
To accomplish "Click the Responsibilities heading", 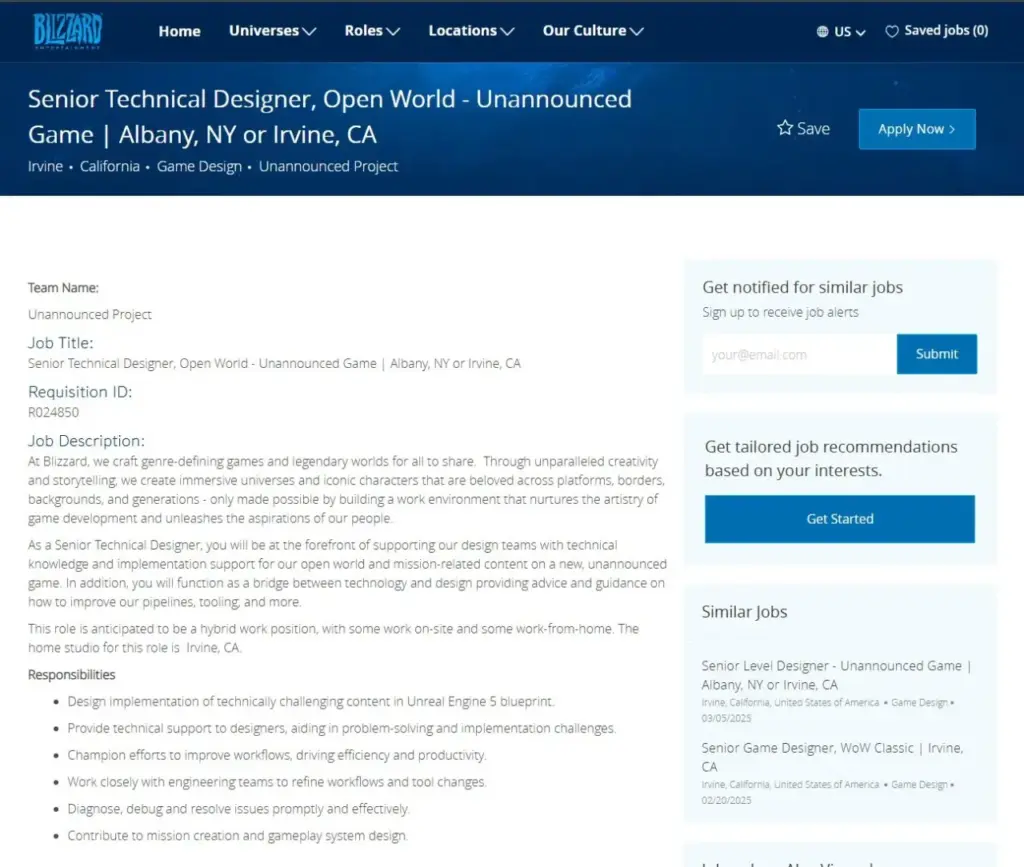I will click(x=72, y=675).
